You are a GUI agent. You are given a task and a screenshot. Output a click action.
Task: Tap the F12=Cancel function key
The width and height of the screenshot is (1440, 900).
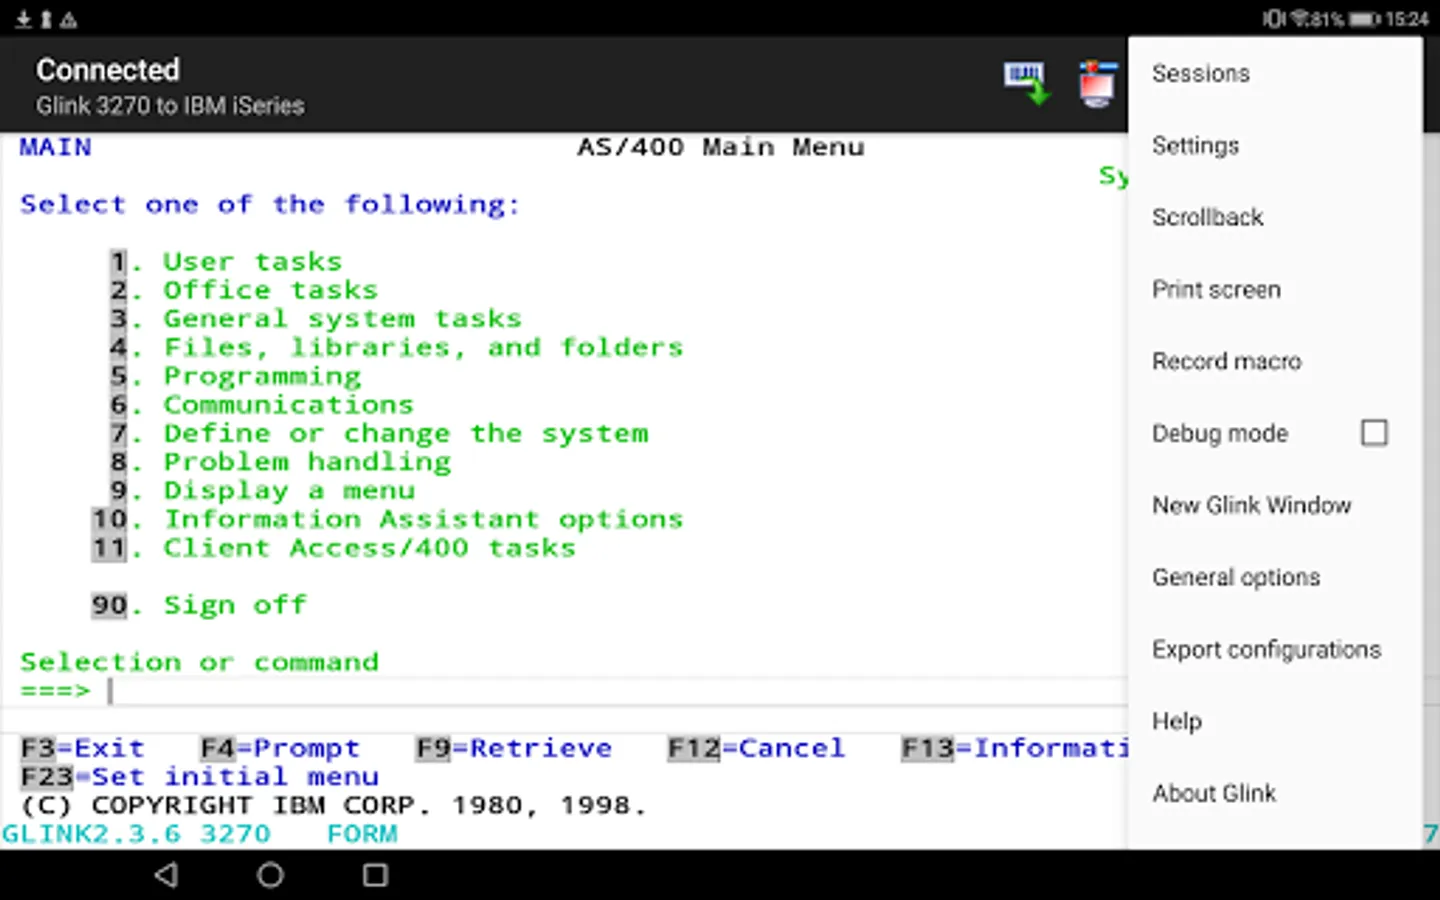coord(757,748)
